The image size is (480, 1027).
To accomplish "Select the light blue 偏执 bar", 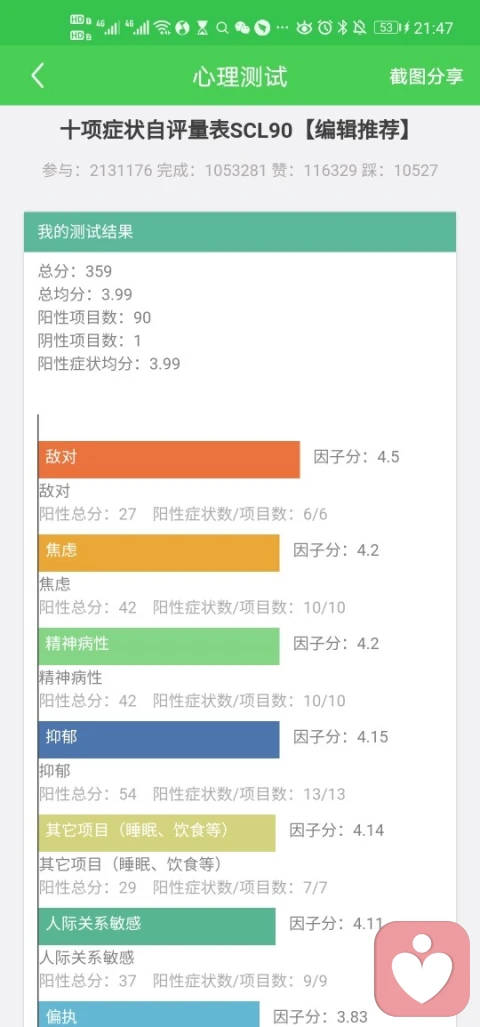I will pos(149,1014).
